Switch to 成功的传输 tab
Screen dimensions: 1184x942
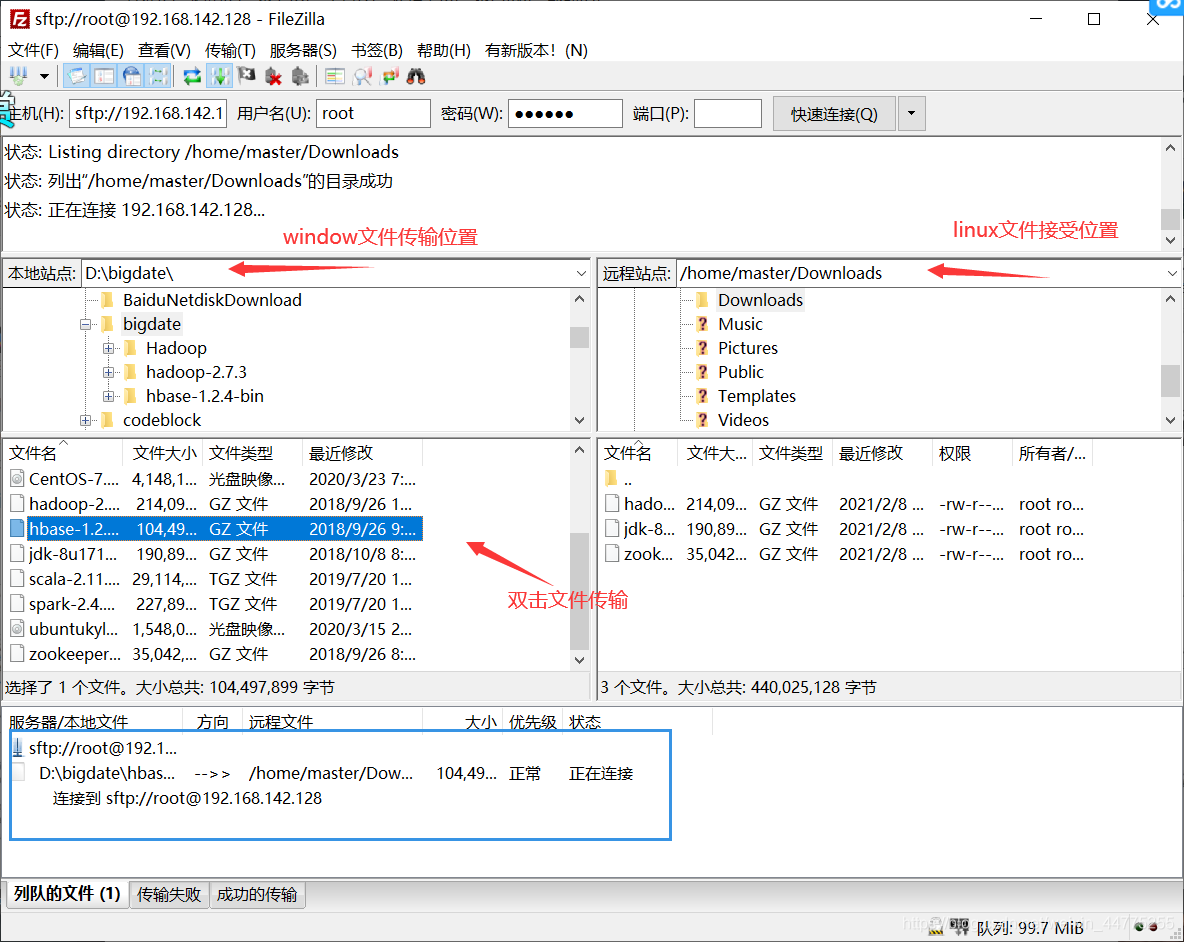(x=257, y=894)
